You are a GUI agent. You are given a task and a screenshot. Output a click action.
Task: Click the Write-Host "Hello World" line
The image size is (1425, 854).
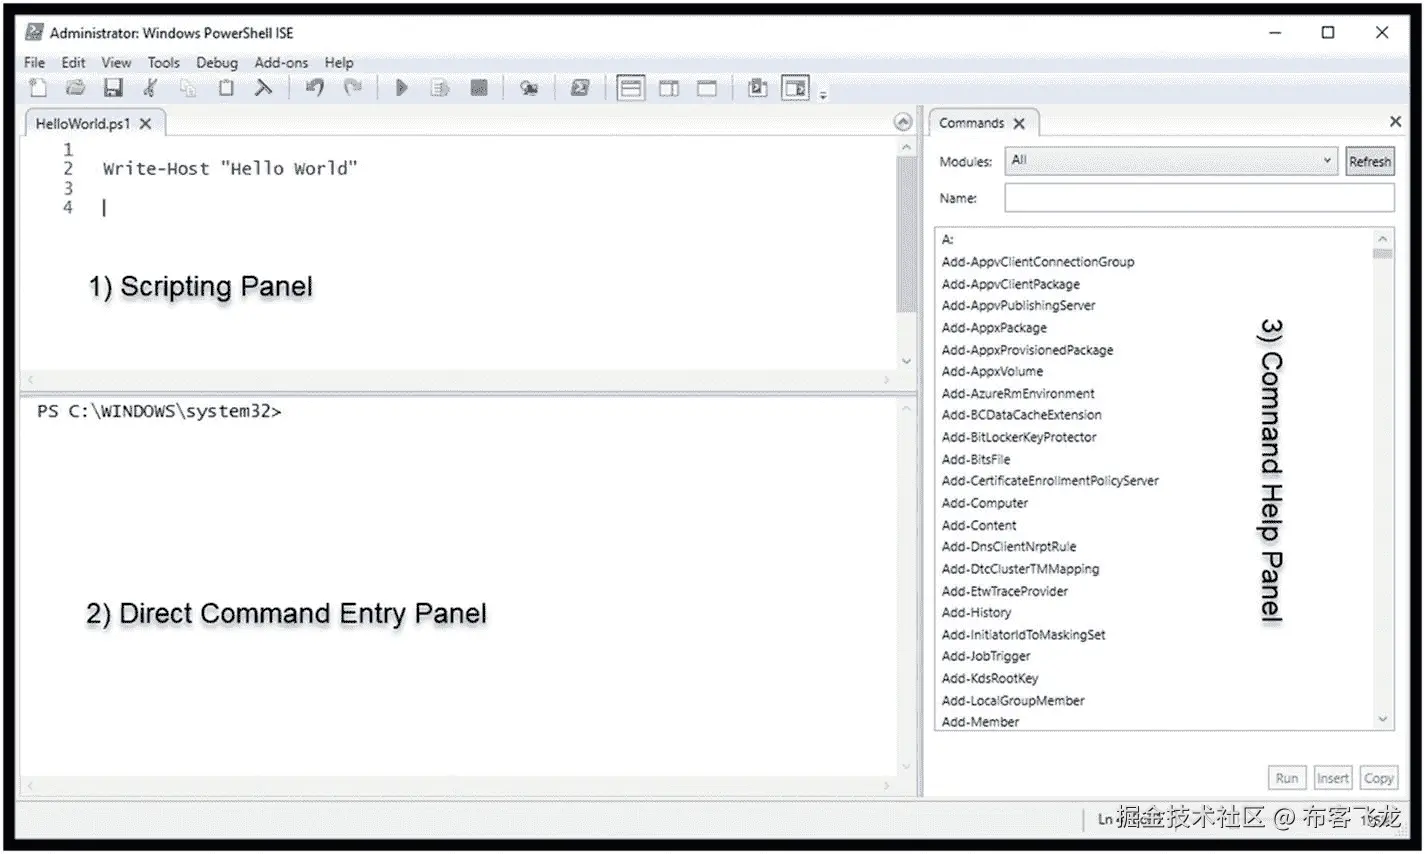point(230,168)
